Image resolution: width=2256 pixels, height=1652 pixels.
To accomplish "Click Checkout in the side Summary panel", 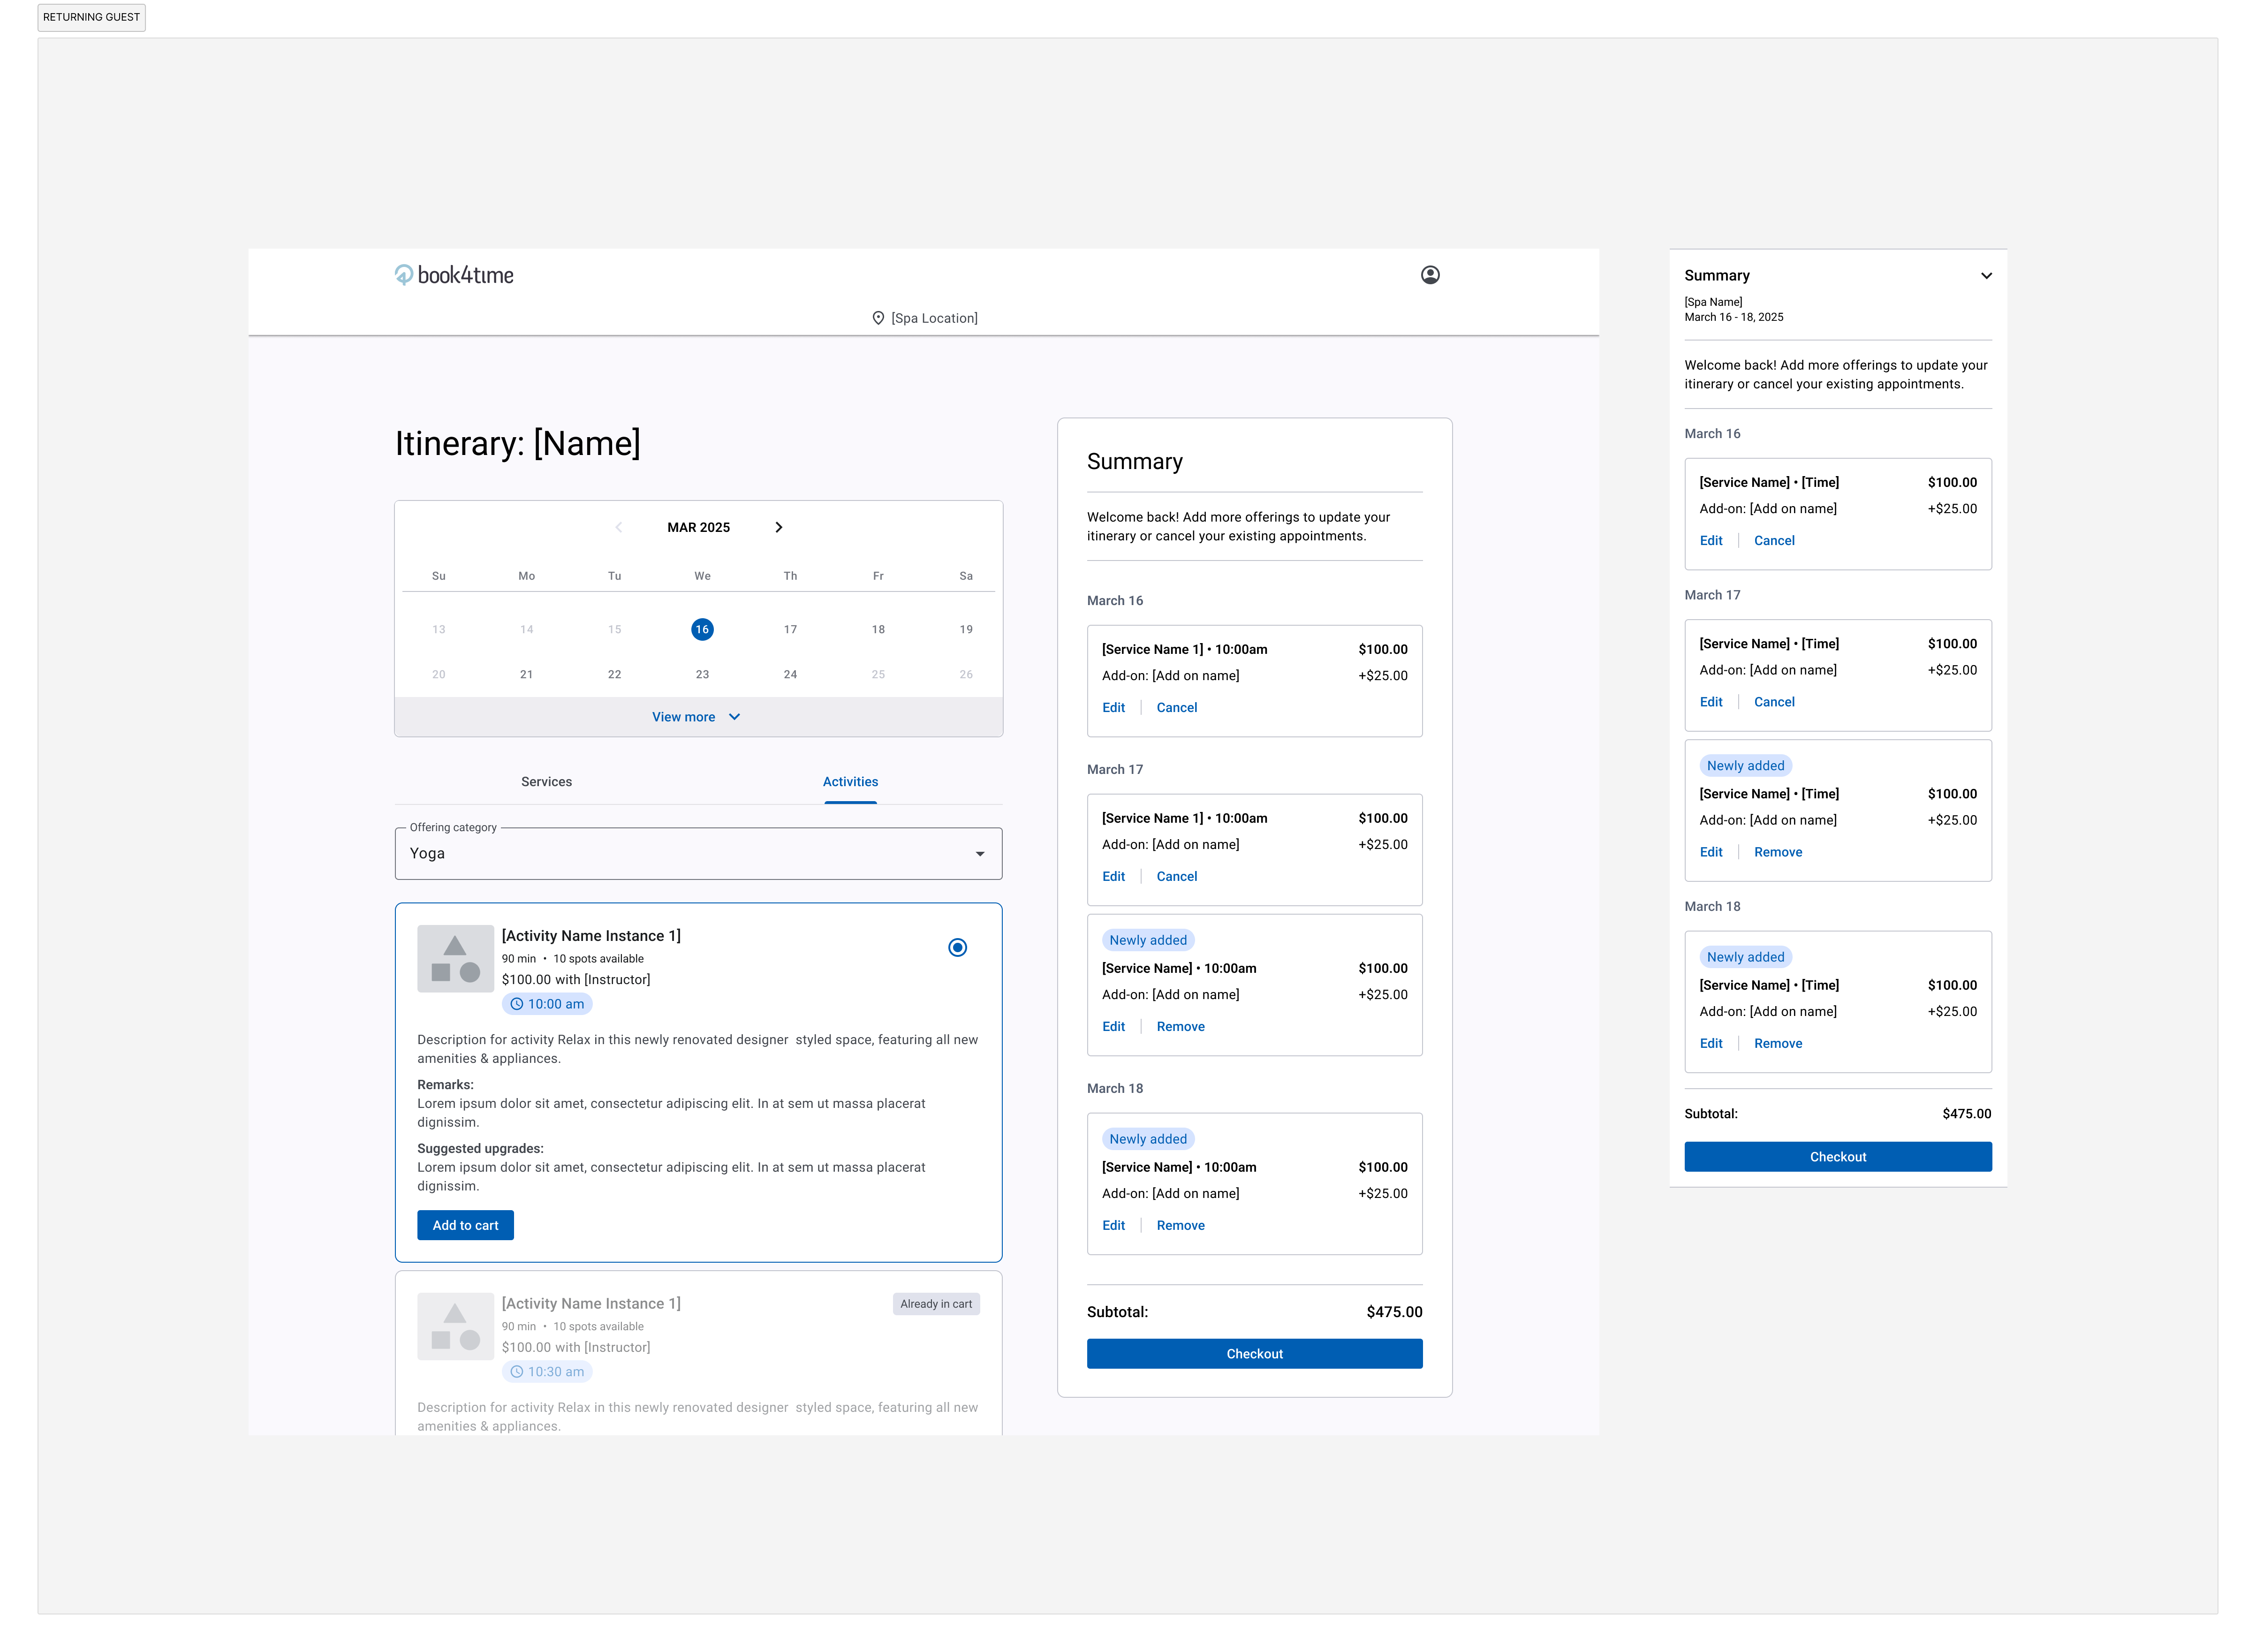I will (1837, 1156).
